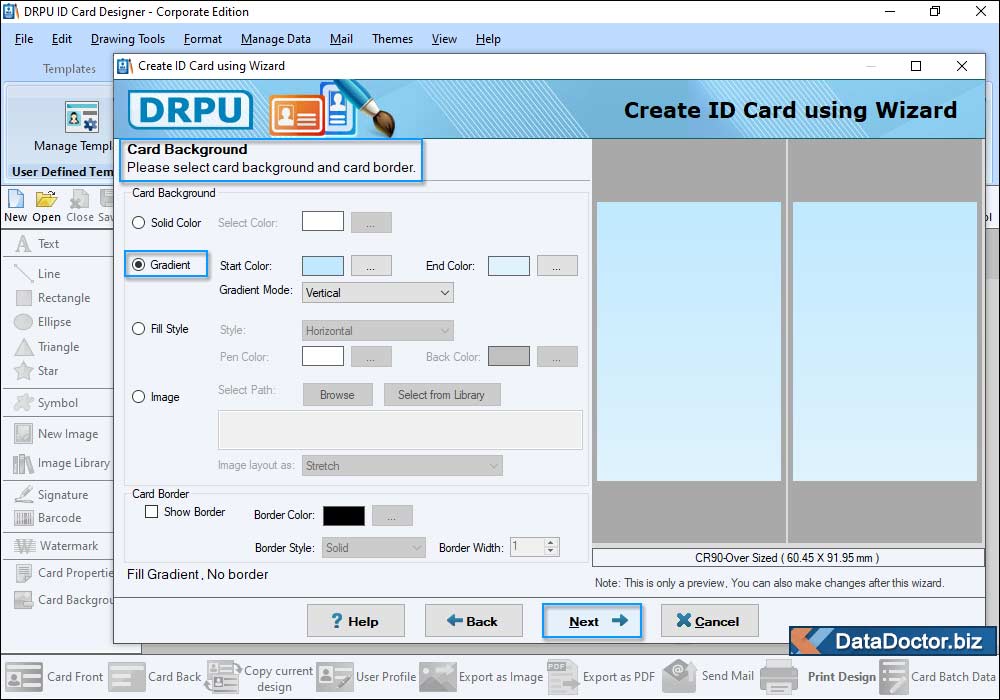Add a Signature element
The height and width of the screenshot is (700, 1000).
pos(51,495)
